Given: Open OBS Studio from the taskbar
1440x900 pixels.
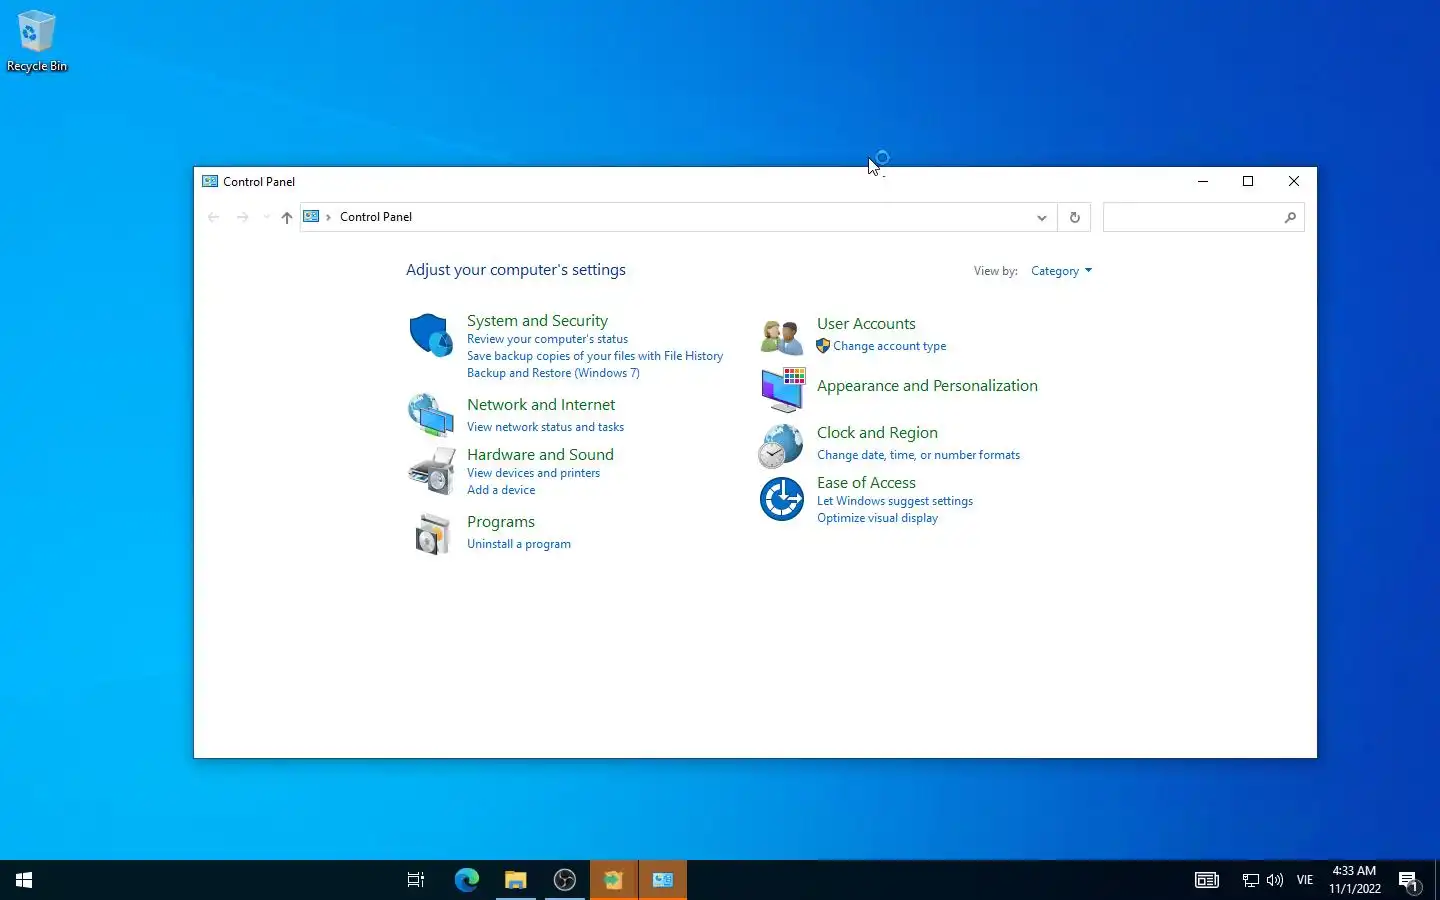Looking at the screenshot, I should (x=565, y=880).
